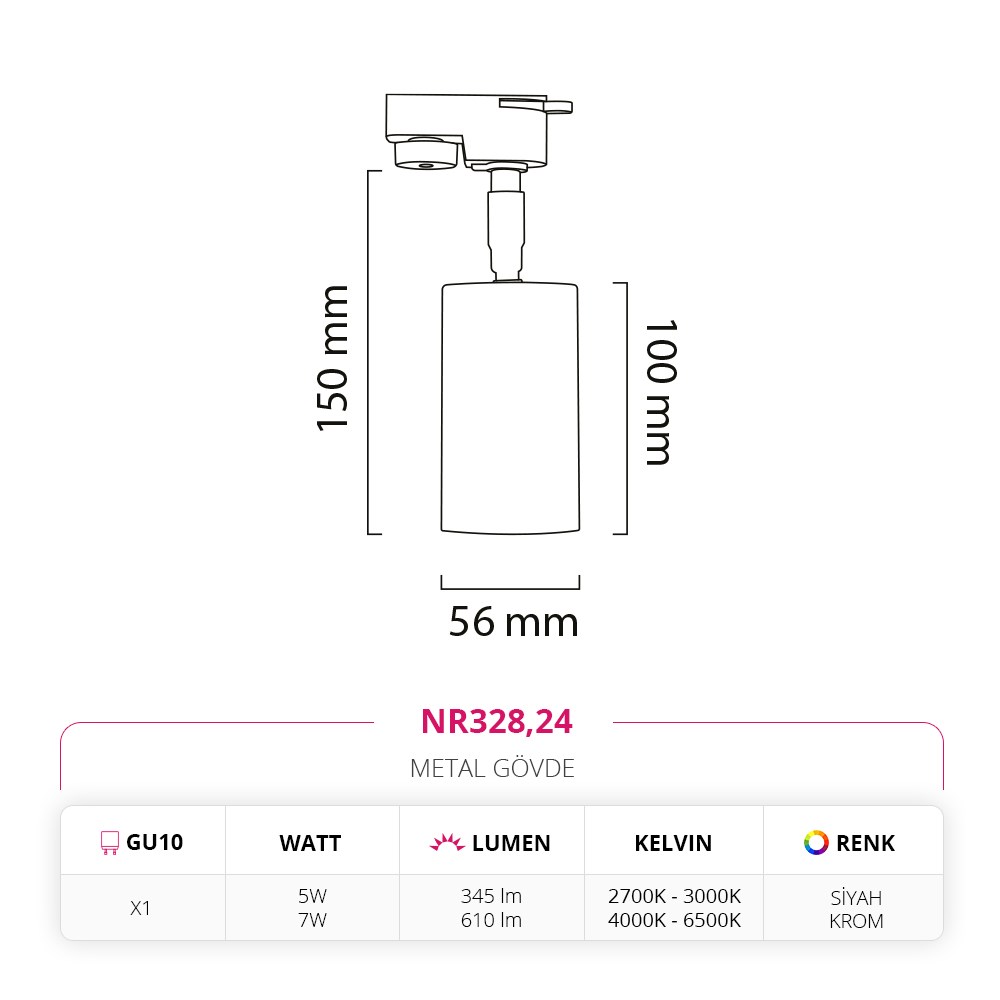The image size is (1000, 1000).
Task: Select the 4000K - 6500K range
Action: pos(674,920)
